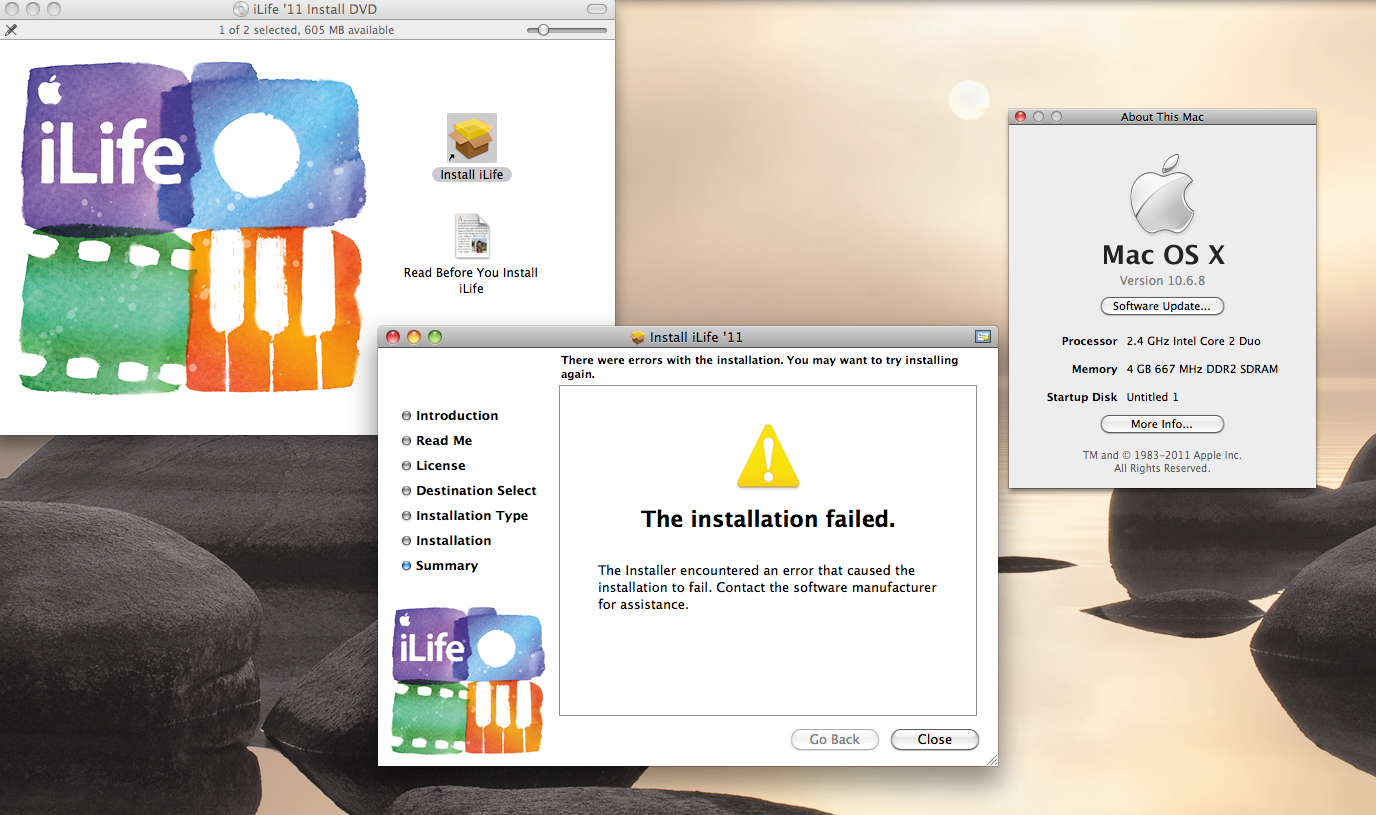This screenshot has width=1376, height=815.
Task: Click the "Version 10.6.8" text
Action: click(1162, 281)
